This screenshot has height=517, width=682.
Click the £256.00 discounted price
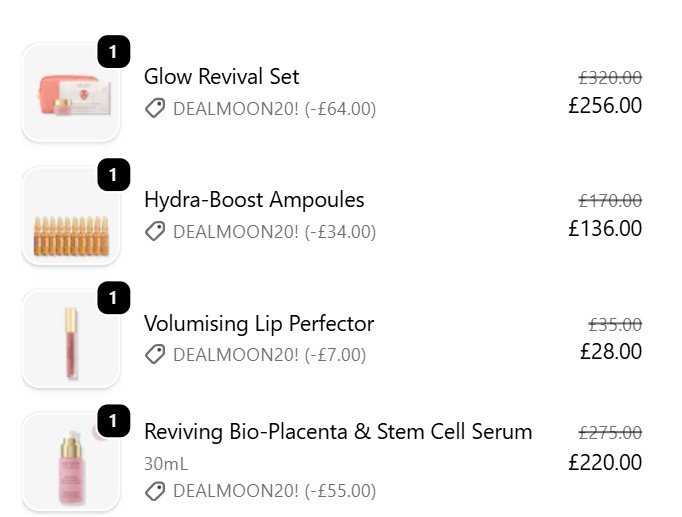click(x=605, y=105)
